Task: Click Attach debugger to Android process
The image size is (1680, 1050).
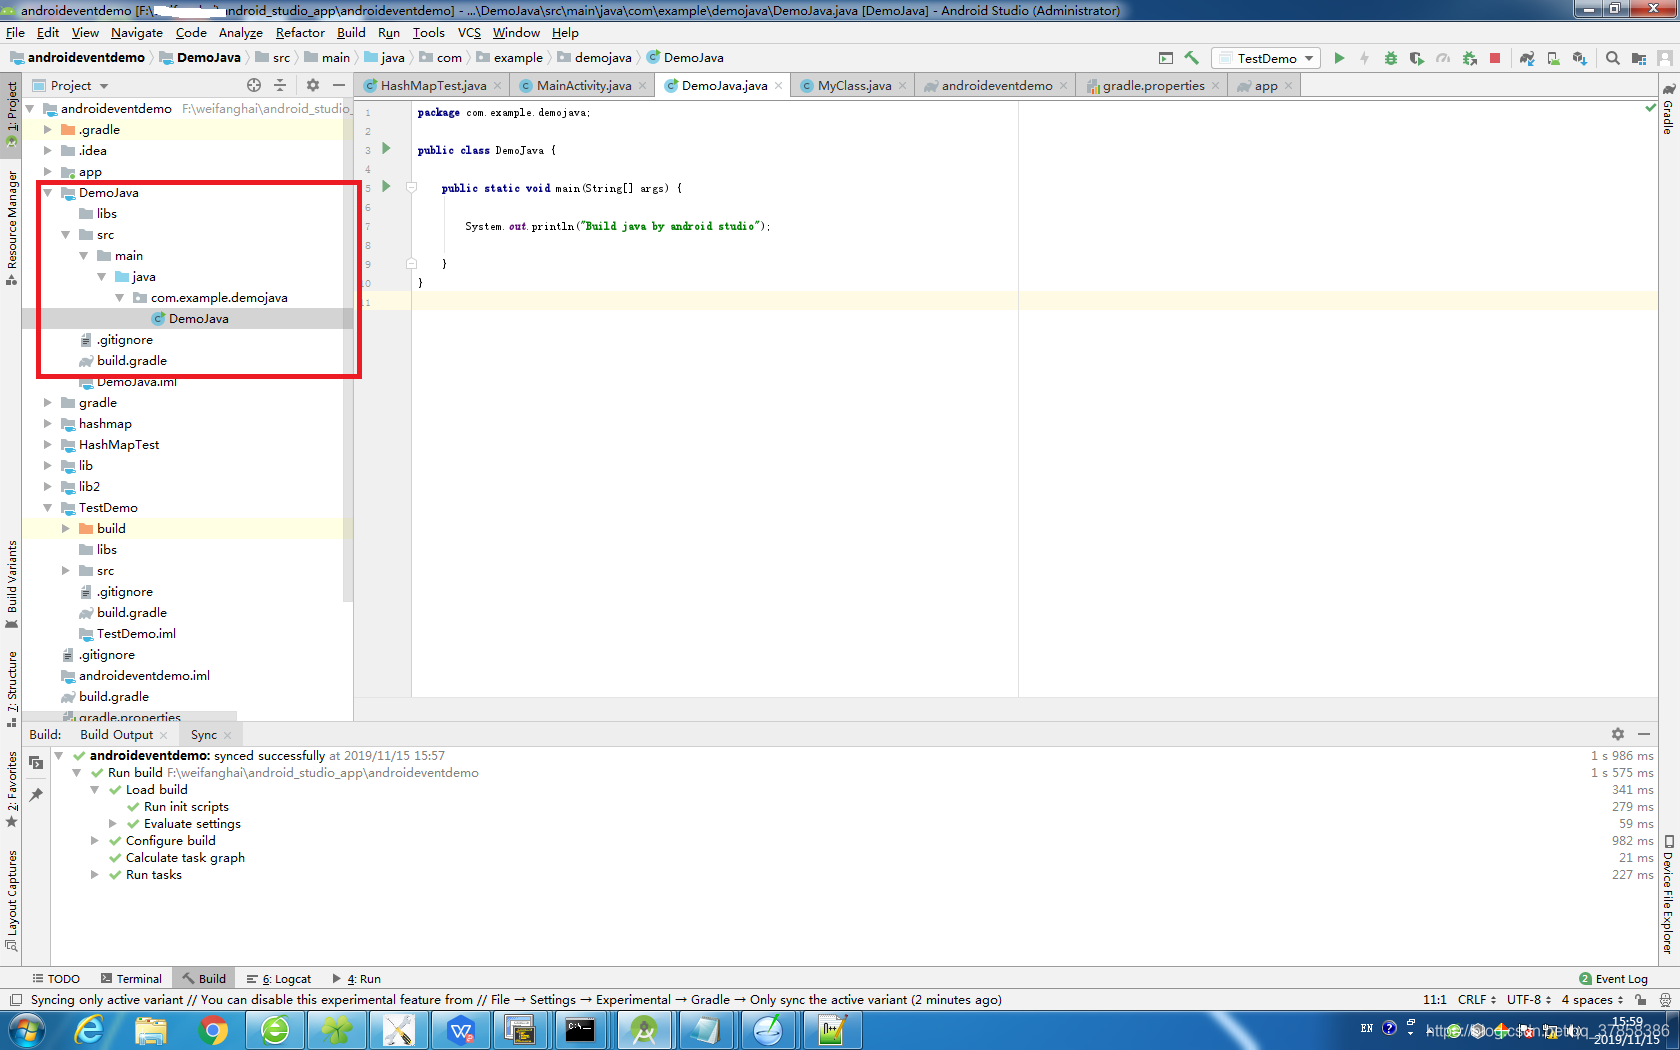Action: point(1470,58)
